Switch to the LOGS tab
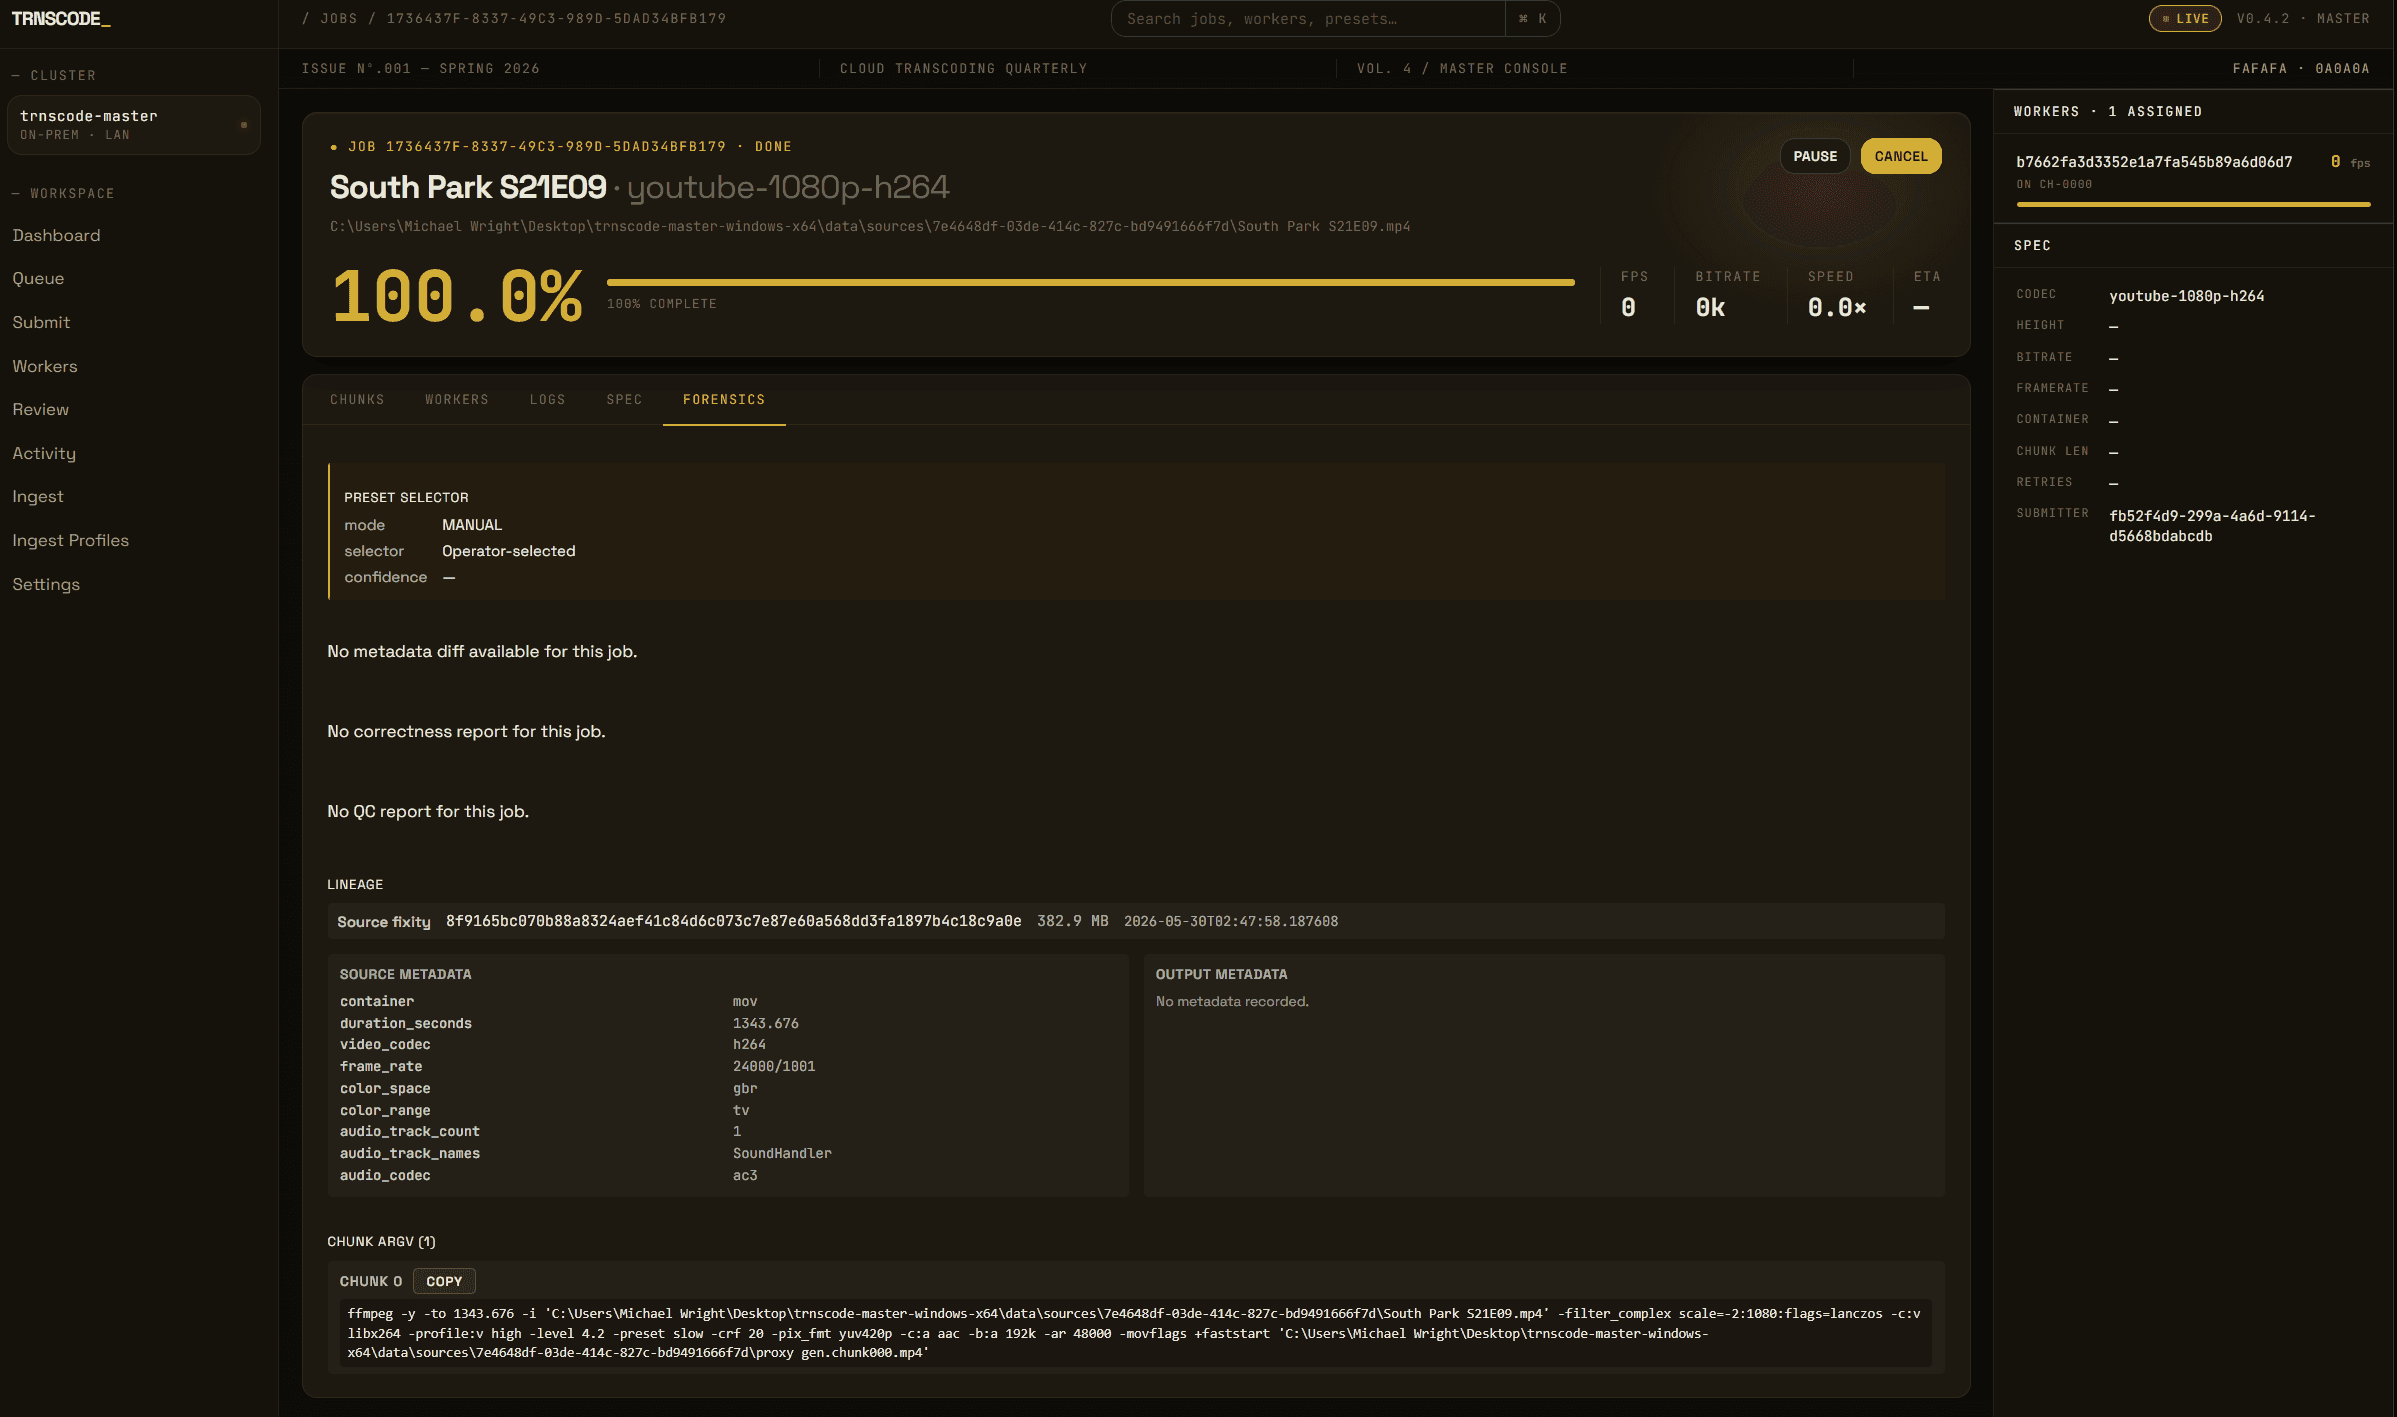 [x=548, y=399]
